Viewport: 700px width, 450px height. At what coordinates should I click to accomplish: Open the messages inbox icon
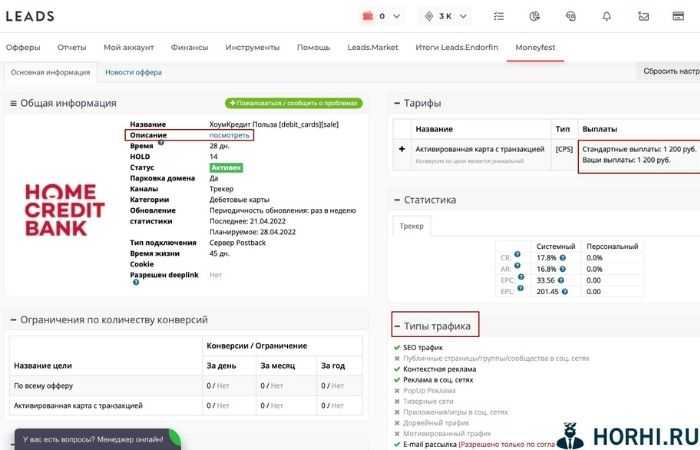643,16
